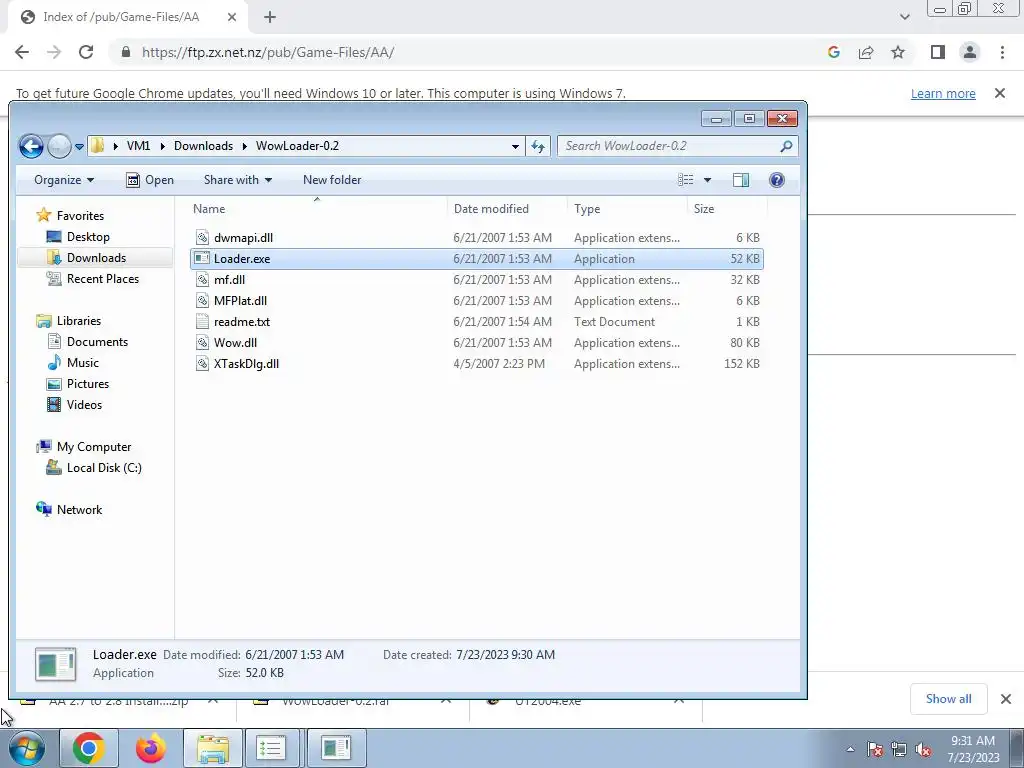Viewport: 1024px width, 768px height.
Task: Select MFPlat.dll file
Action: [x=477, y=300]
